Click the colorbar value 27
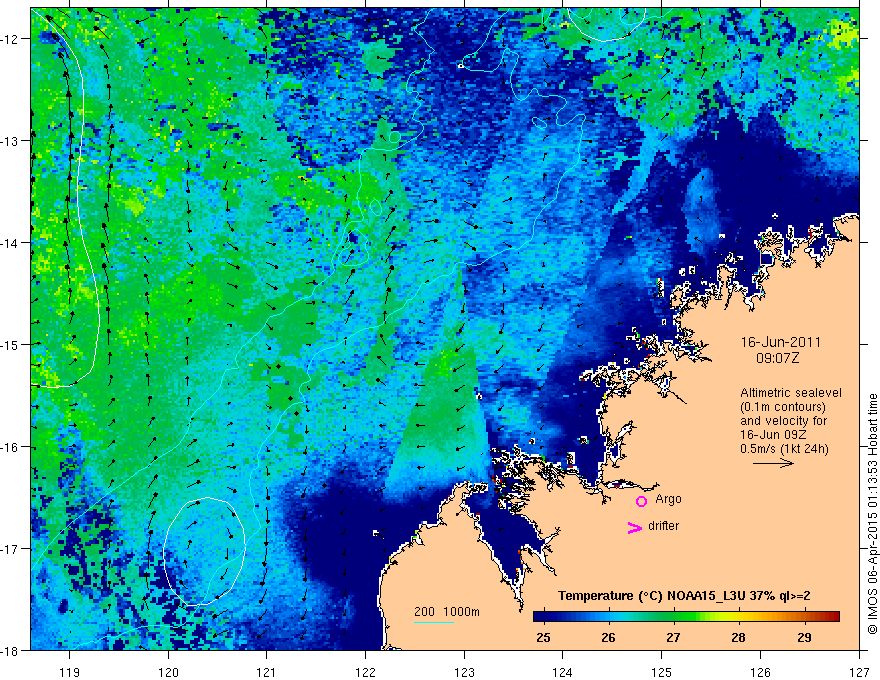This screenshot has width=880, height=680. pos(673,637)
